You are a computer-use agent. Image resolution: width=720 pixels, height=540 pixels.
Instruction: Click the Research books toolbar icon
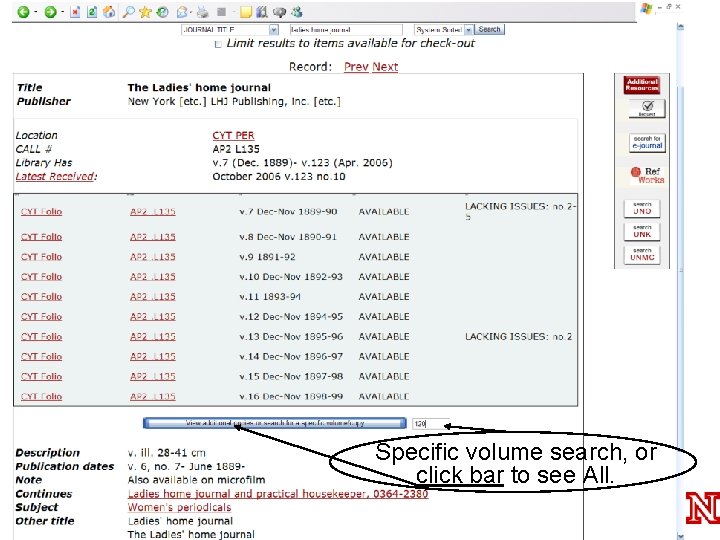tap(262, 12)
